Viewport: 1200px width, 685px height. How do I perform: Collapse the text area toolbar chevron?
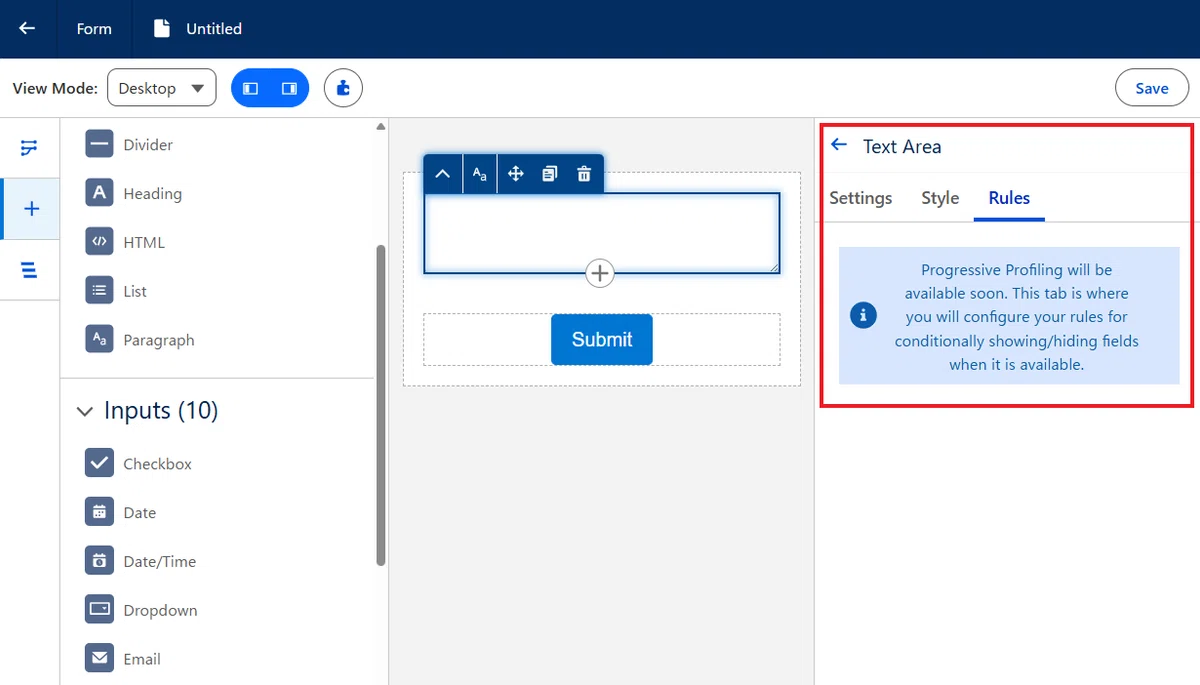click(442, 174)
